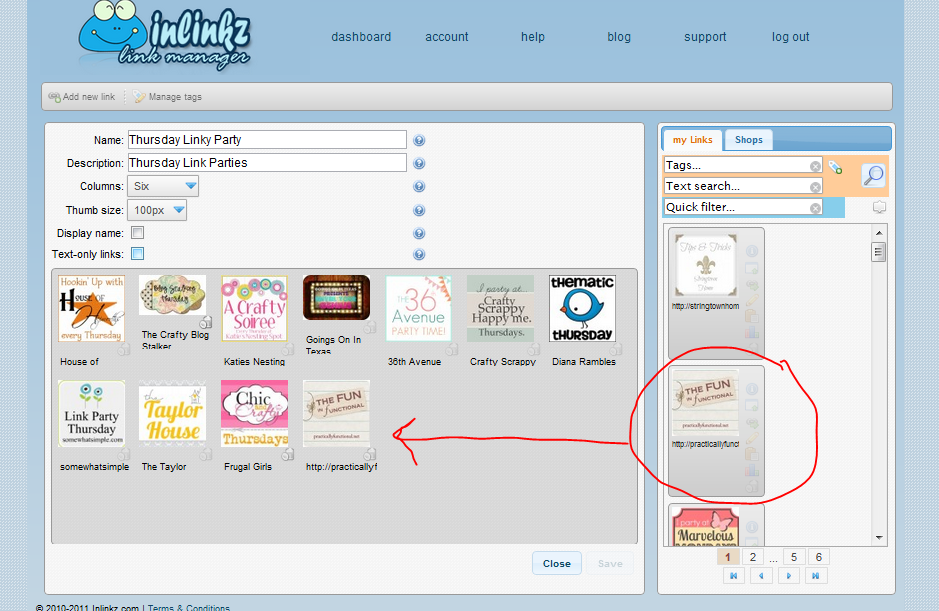The width and height of the screenshot is (939, 611).
Task: Click log out in the top navigation
Action: [x=790, y=37]
